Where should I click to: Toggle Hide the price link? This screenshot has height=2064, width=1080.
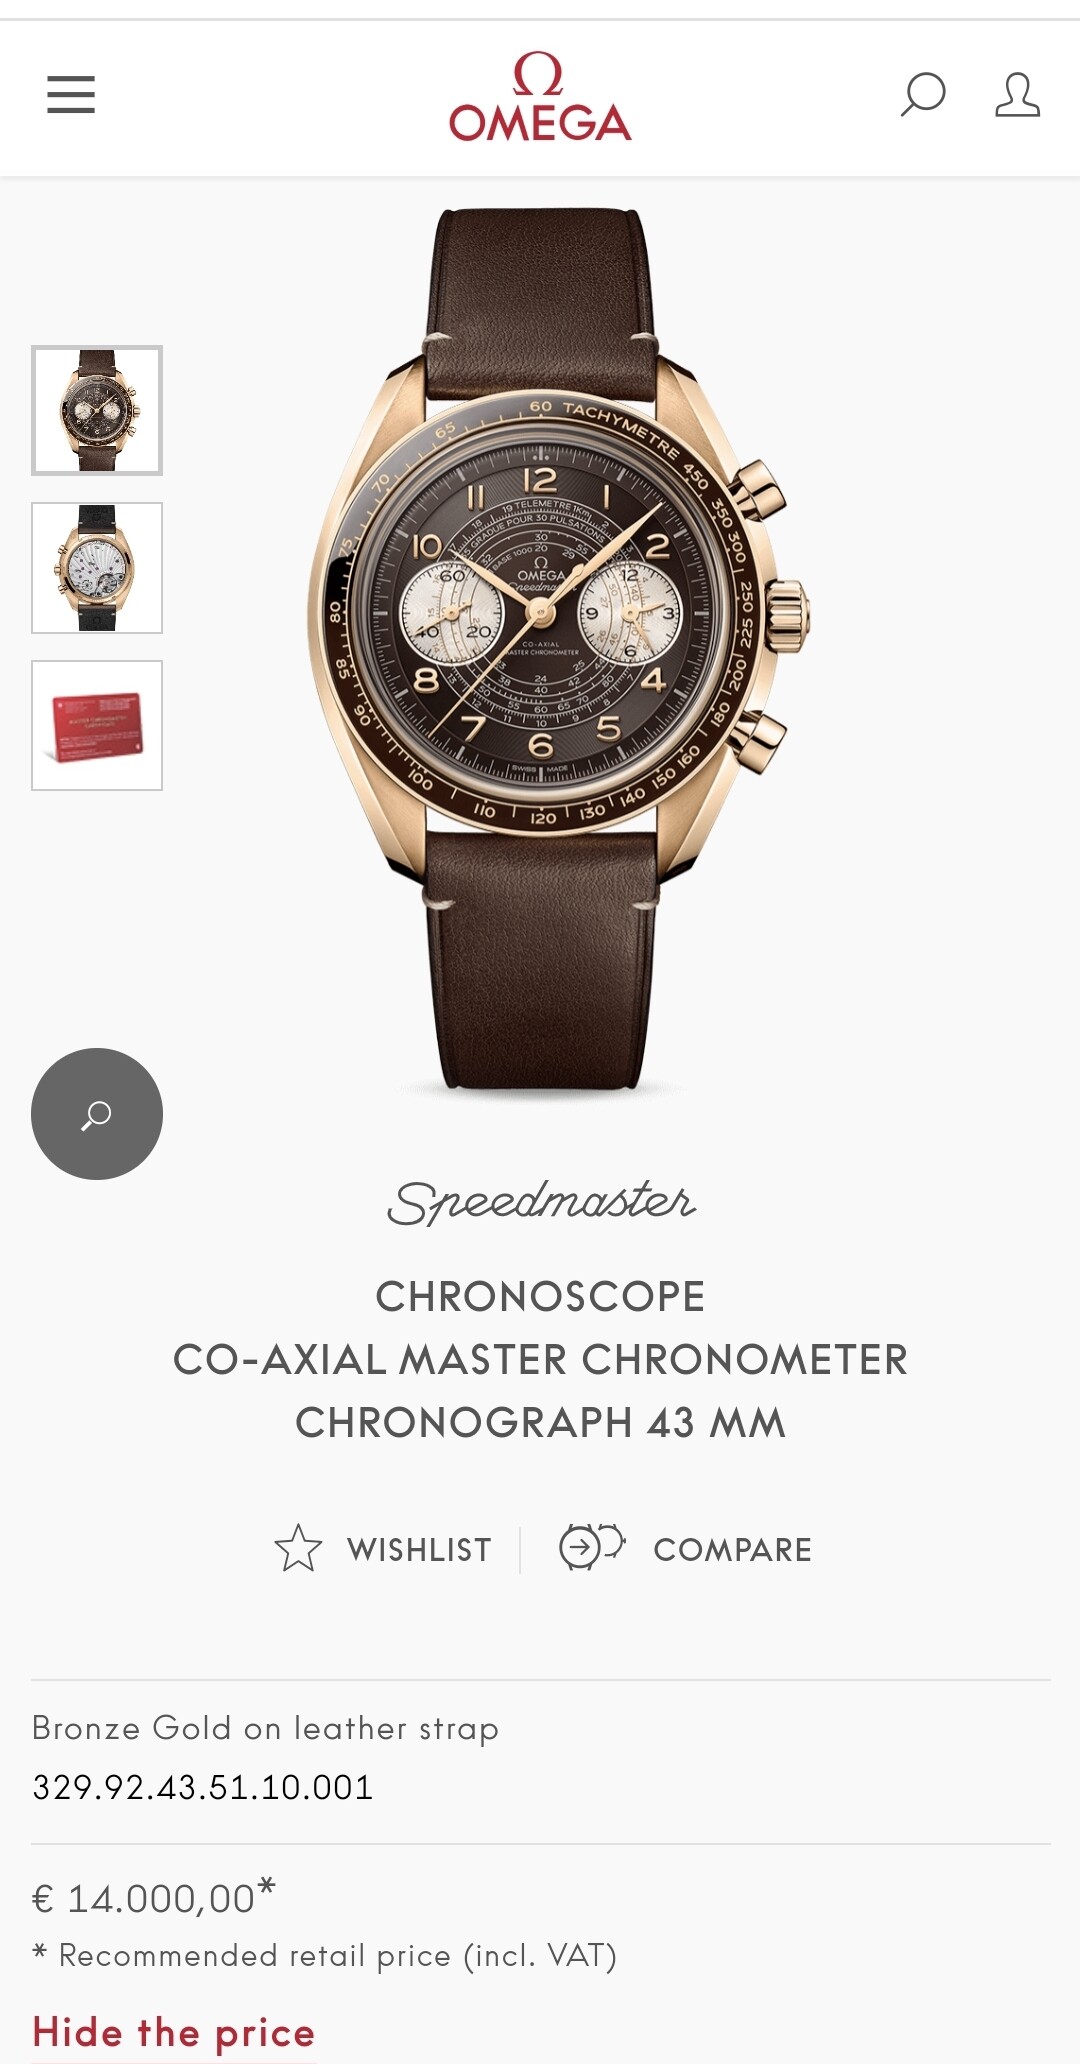tap(174, 2033)
